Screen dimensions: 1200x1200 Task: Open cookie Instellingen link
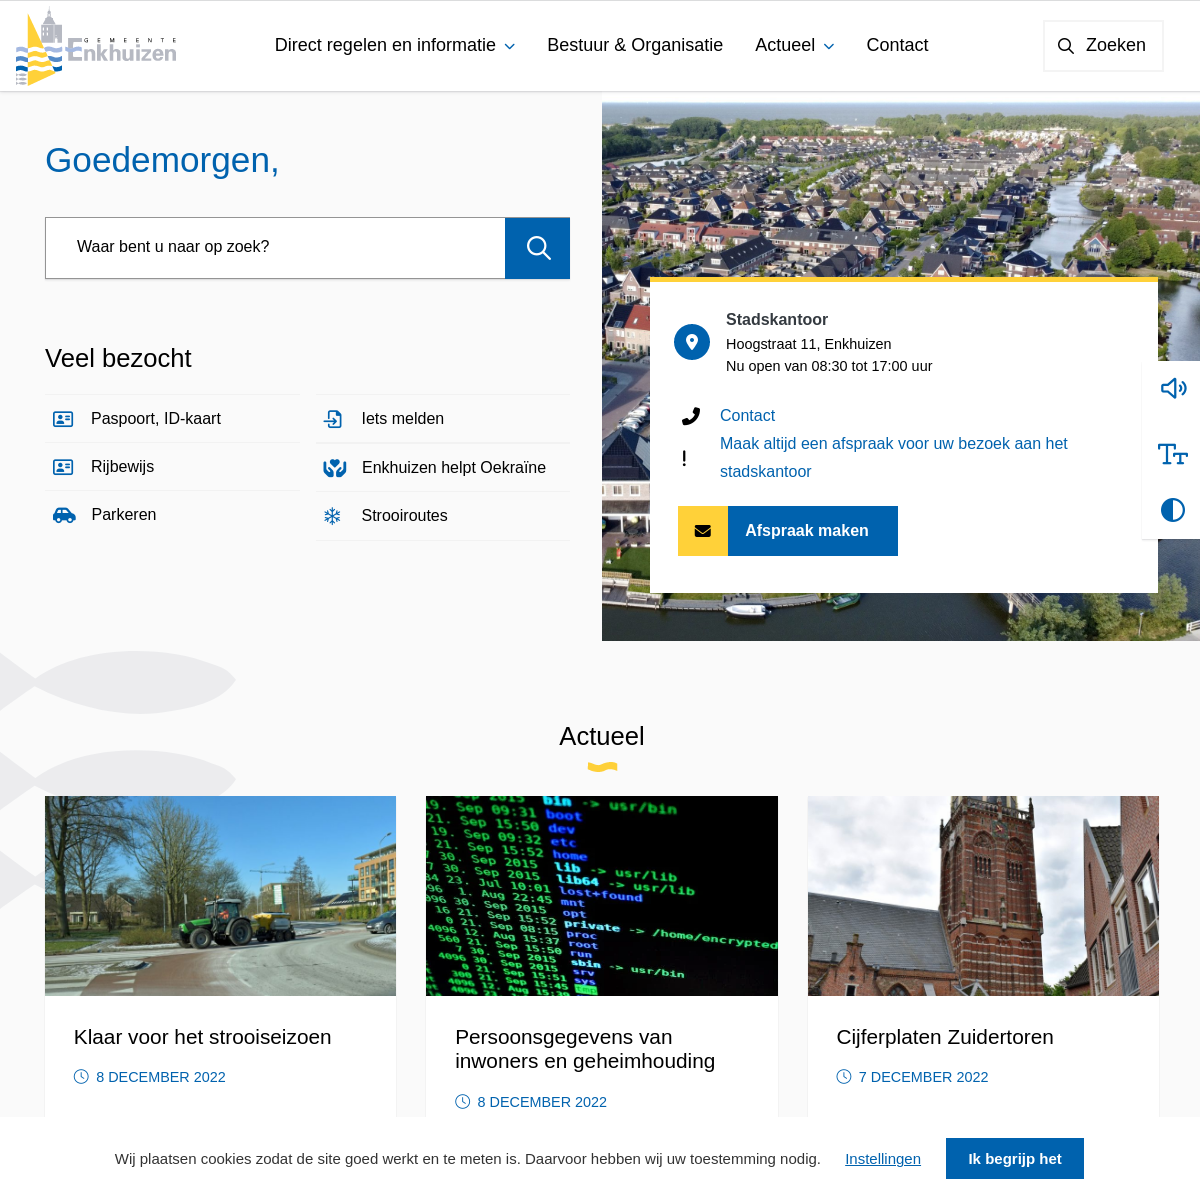point(883,1159)
